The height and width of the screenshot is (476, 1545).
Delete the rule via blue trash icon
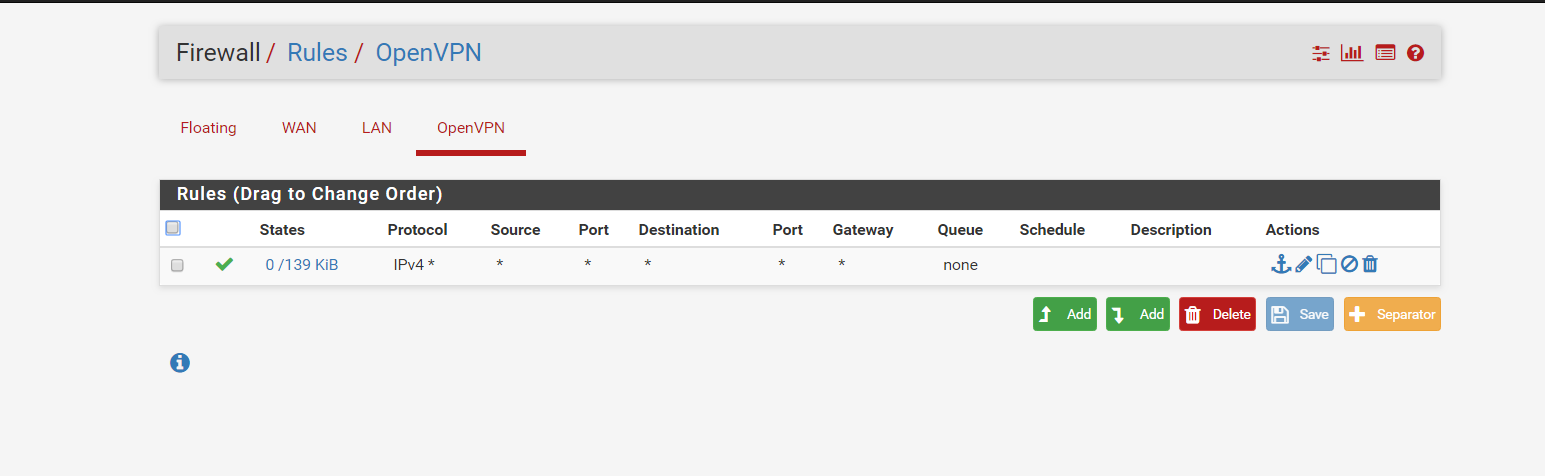[1370, 264]
